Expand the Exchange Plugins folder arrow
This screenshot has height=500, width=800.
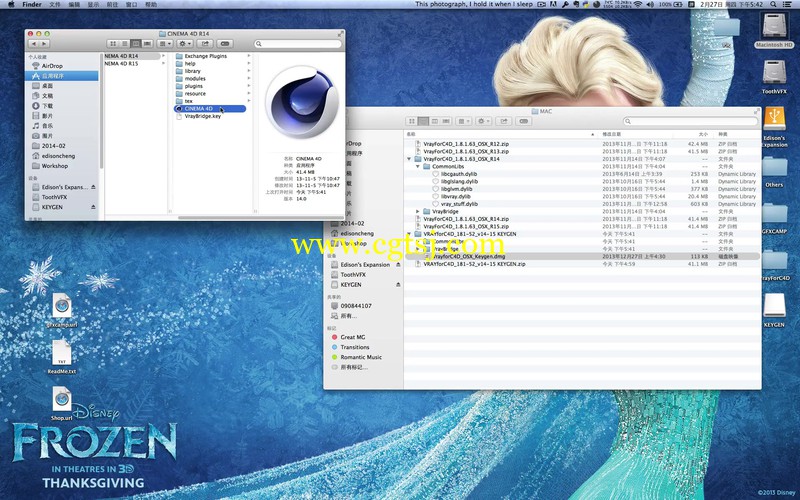click(x=249, y=56)
